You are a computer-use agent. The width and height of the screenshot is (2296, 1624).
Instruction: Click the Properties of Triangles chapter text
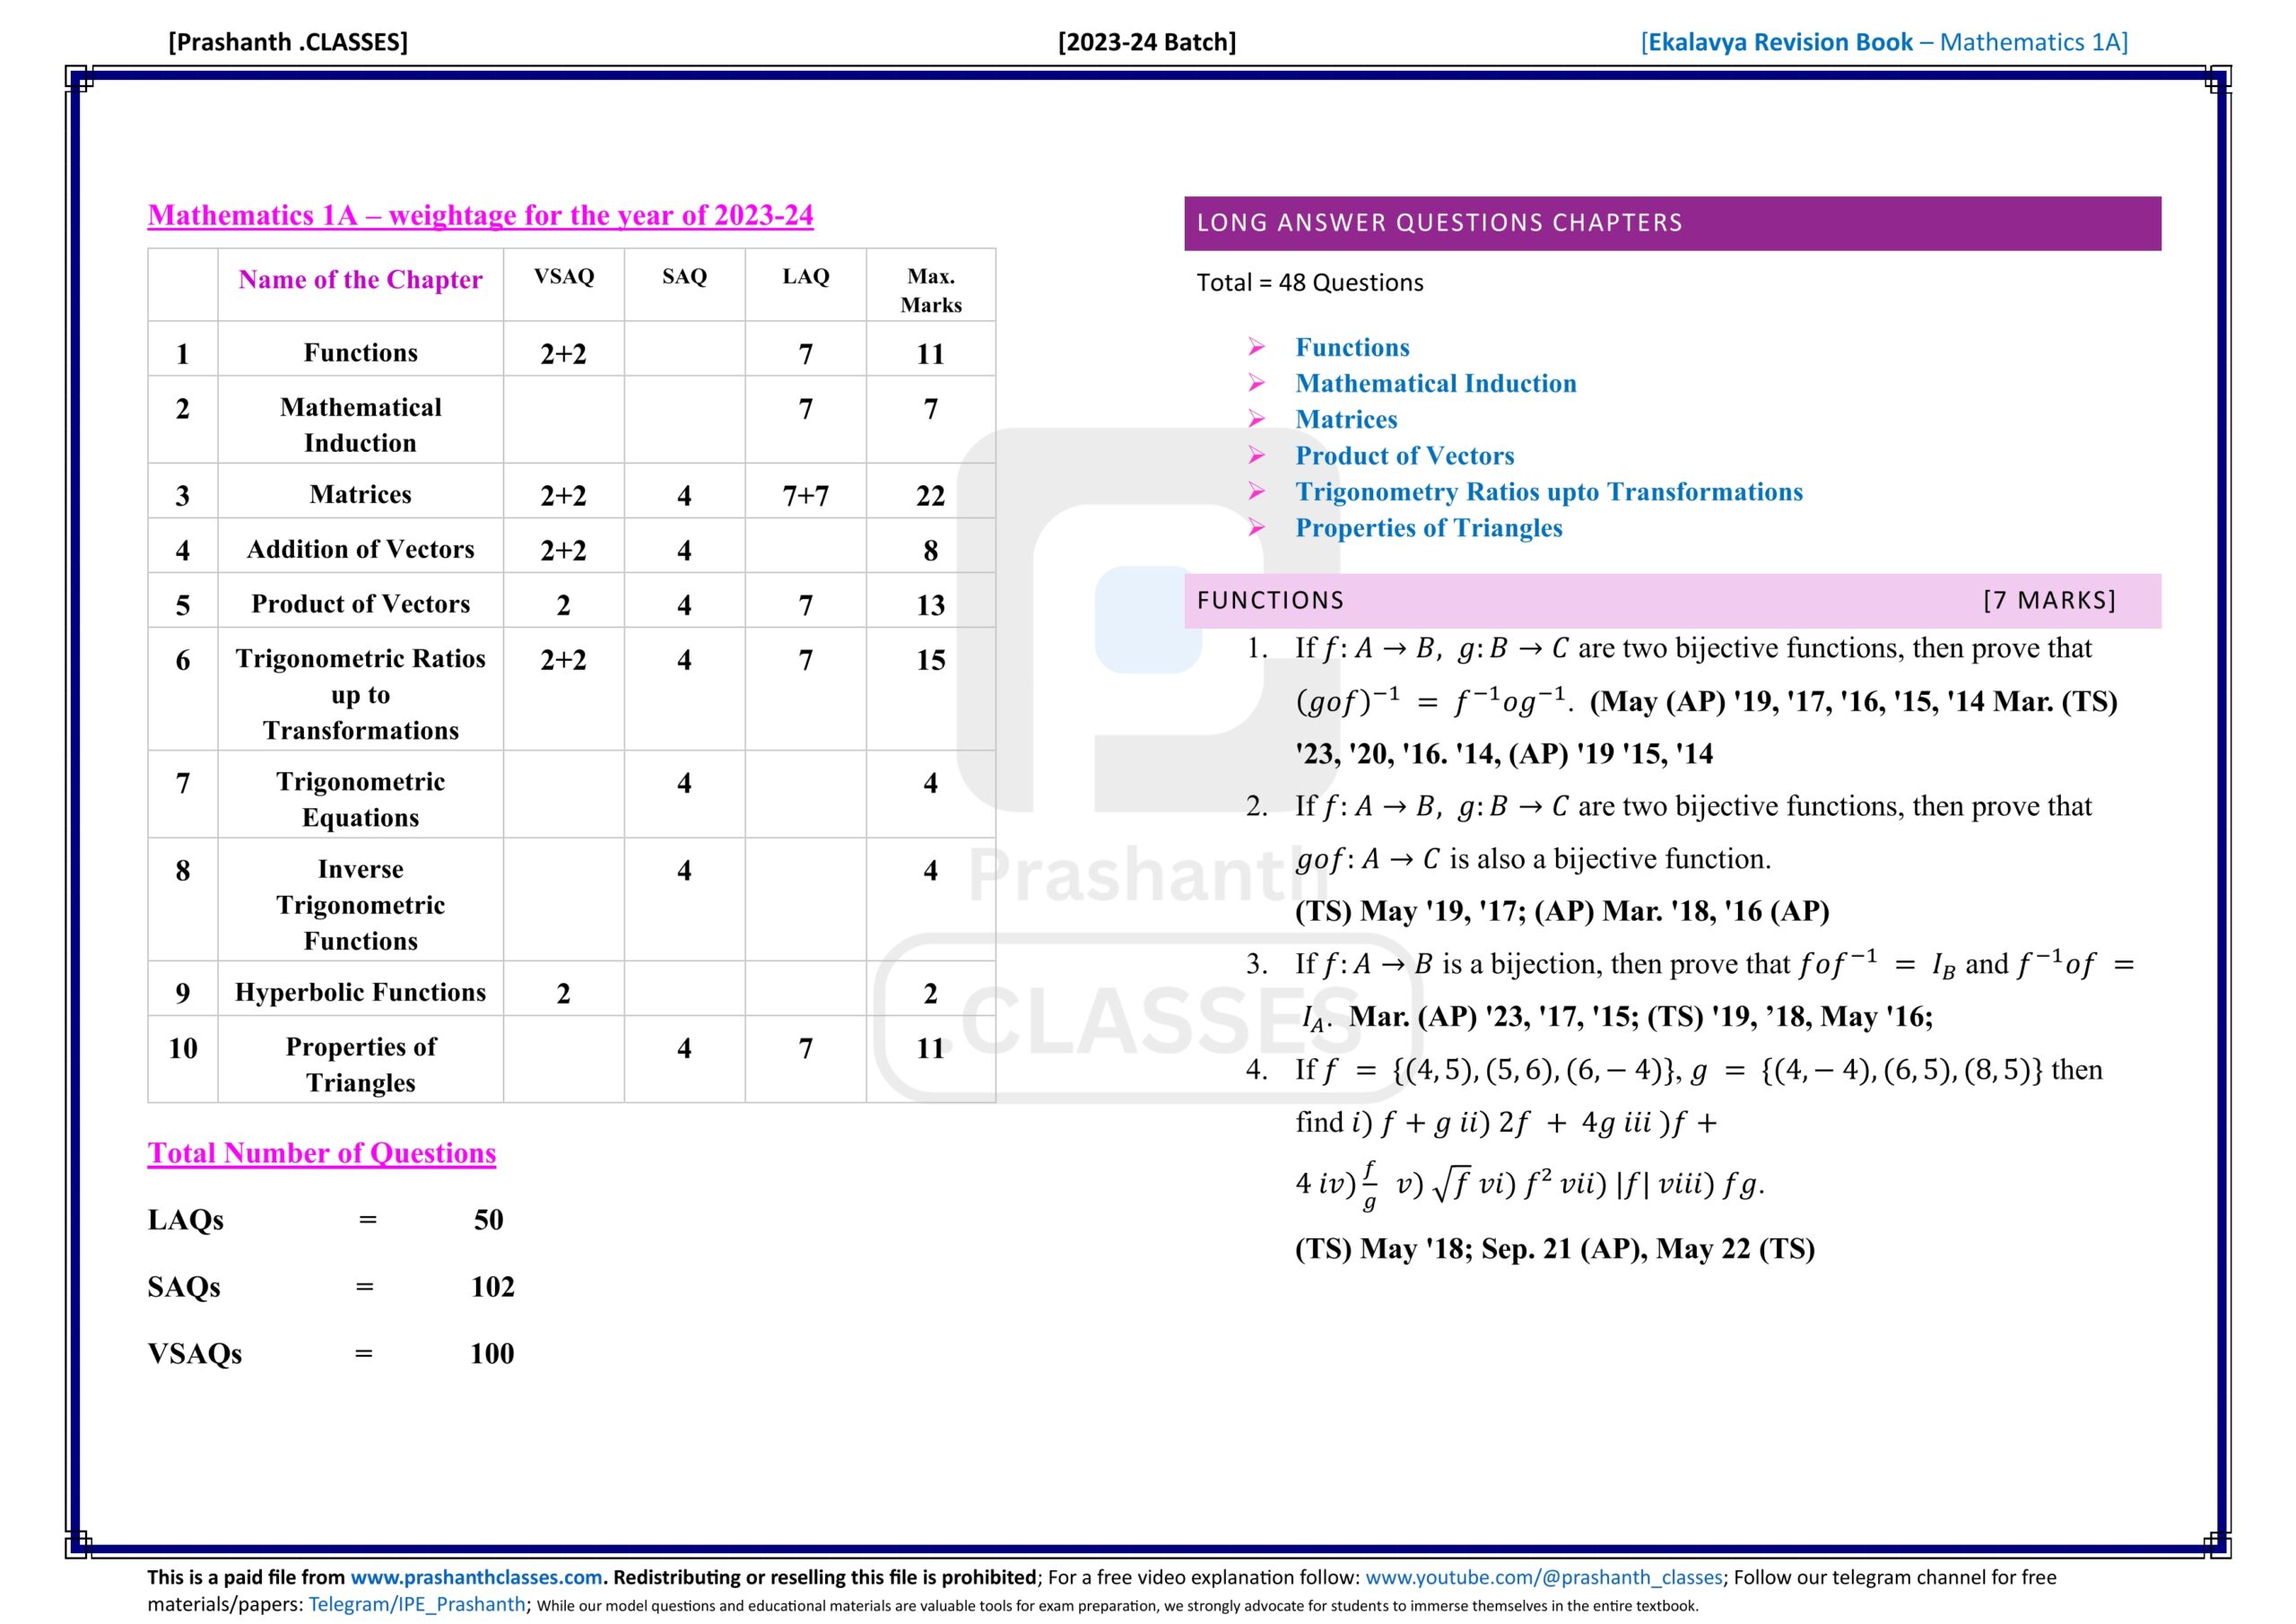pyautogui.click(x=1428, y=527)
